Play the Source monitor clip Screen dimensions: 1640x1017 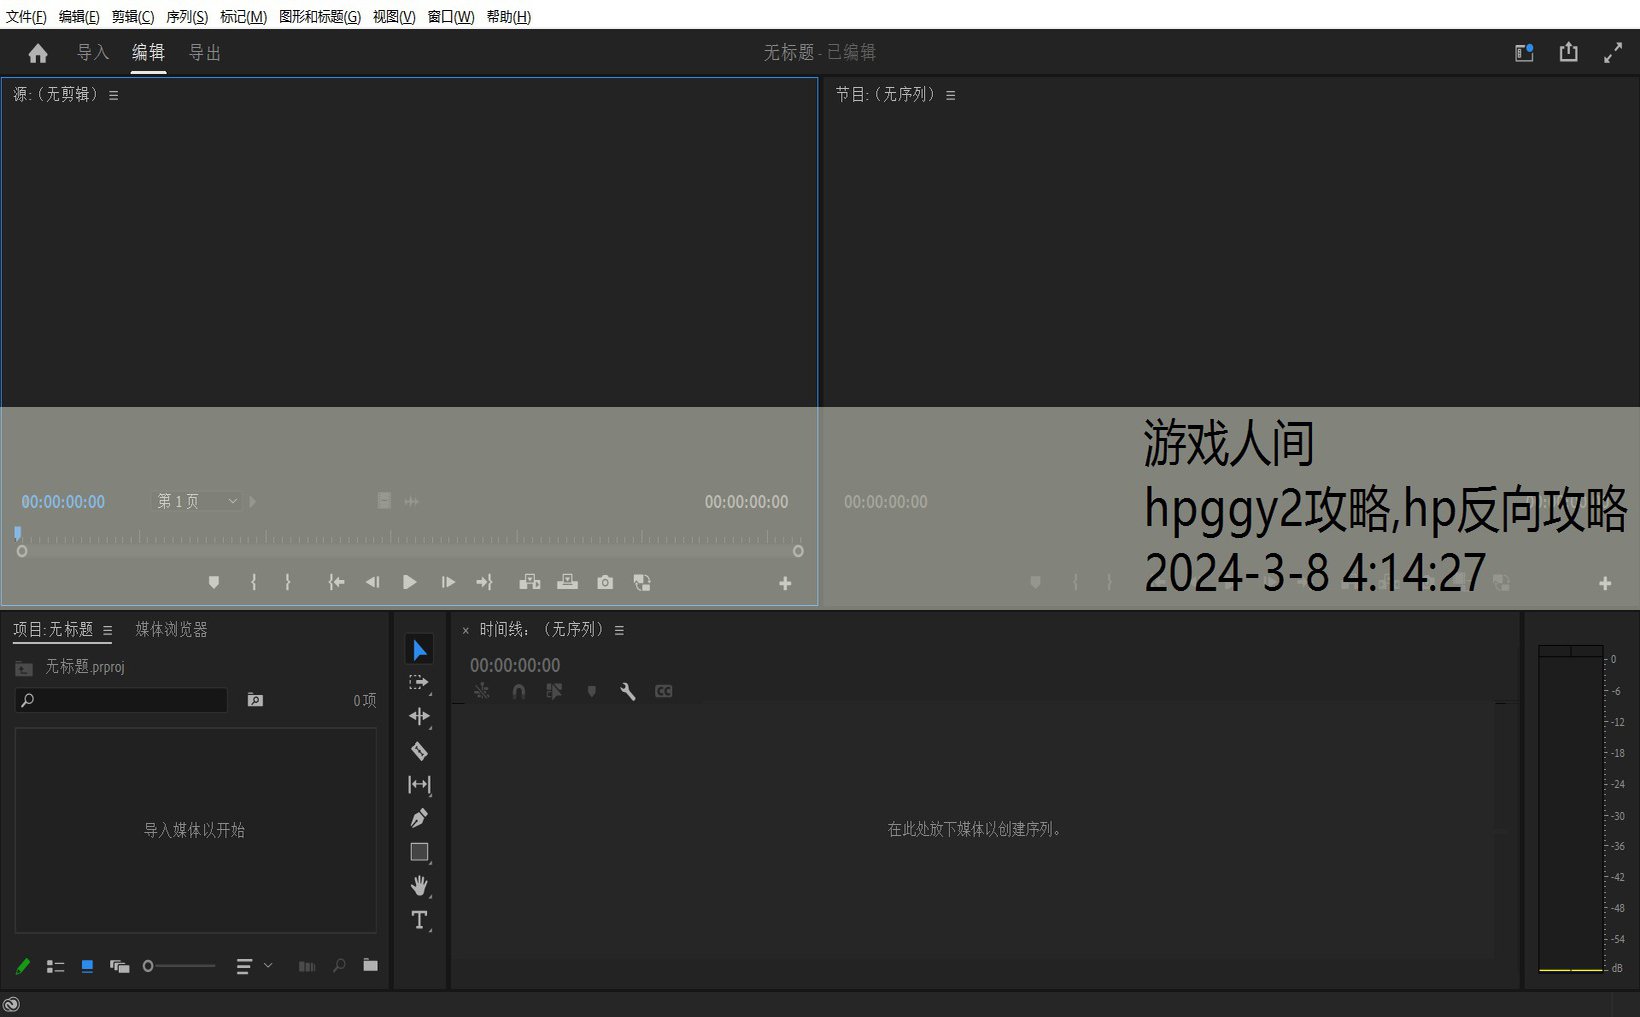[x=409, y=582]
